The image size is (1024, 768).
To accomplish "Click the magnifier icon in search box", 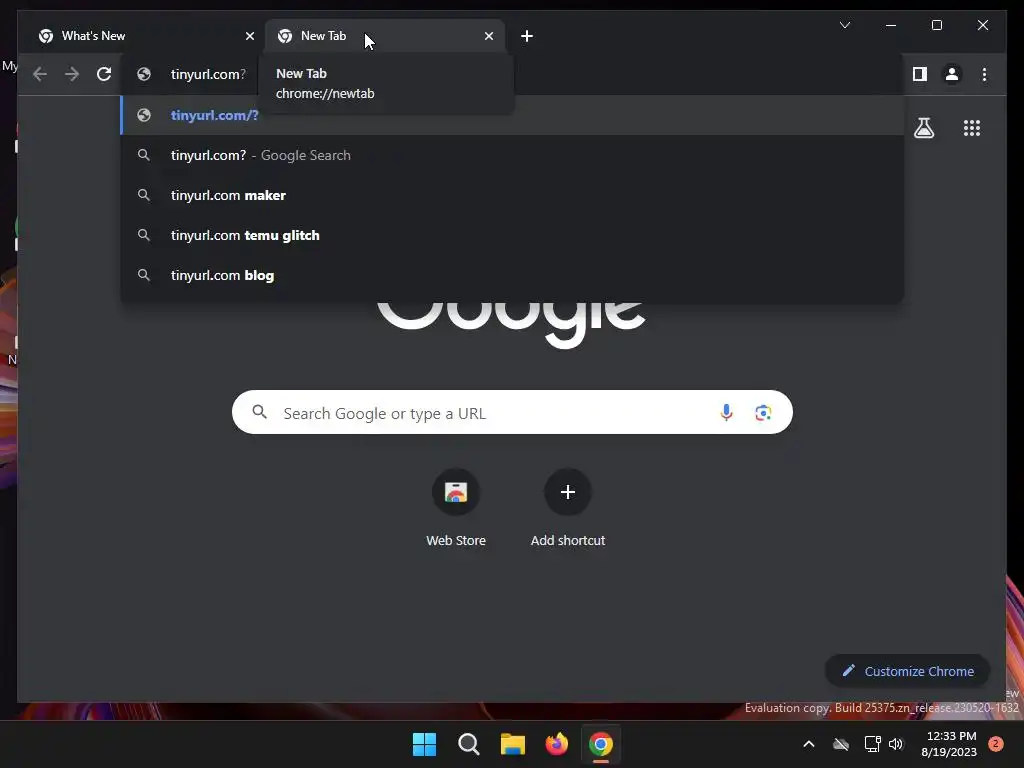I will (x=259, y=412).
